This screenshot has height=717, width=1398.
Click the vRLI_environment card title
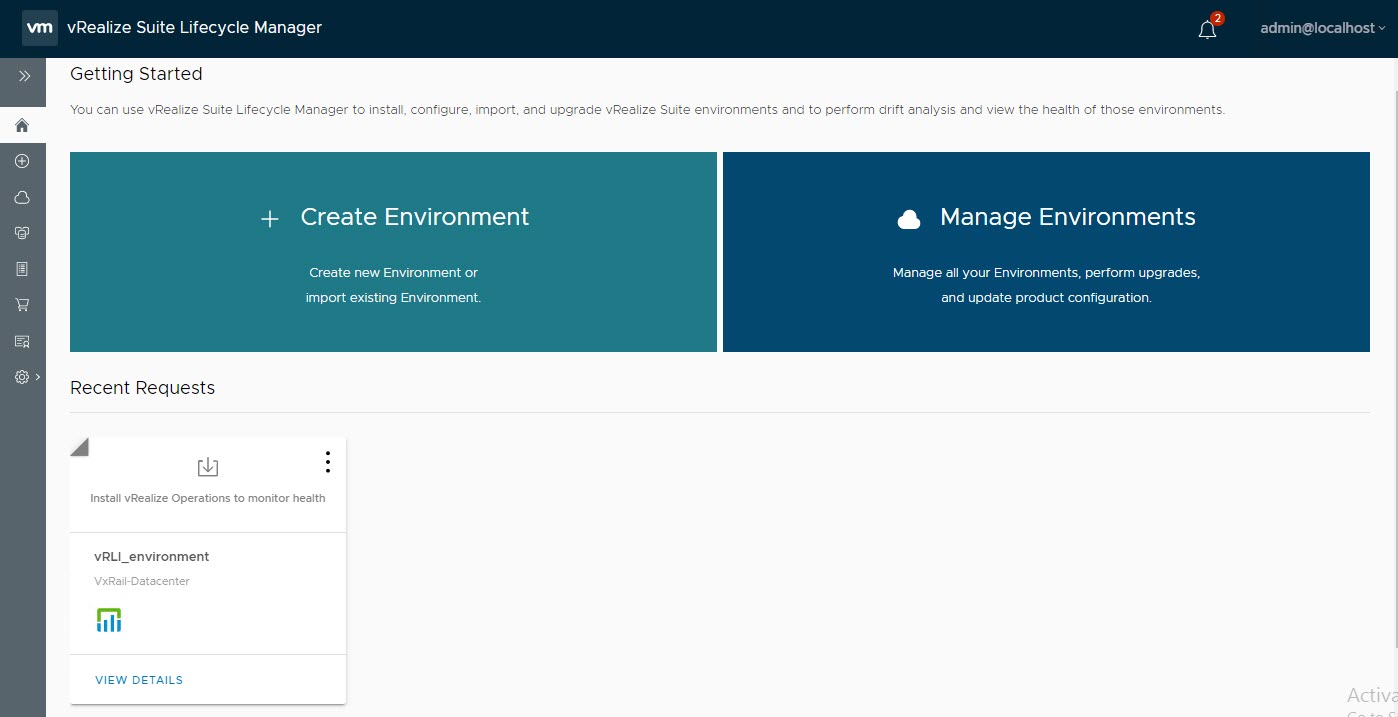coord(152,557)
